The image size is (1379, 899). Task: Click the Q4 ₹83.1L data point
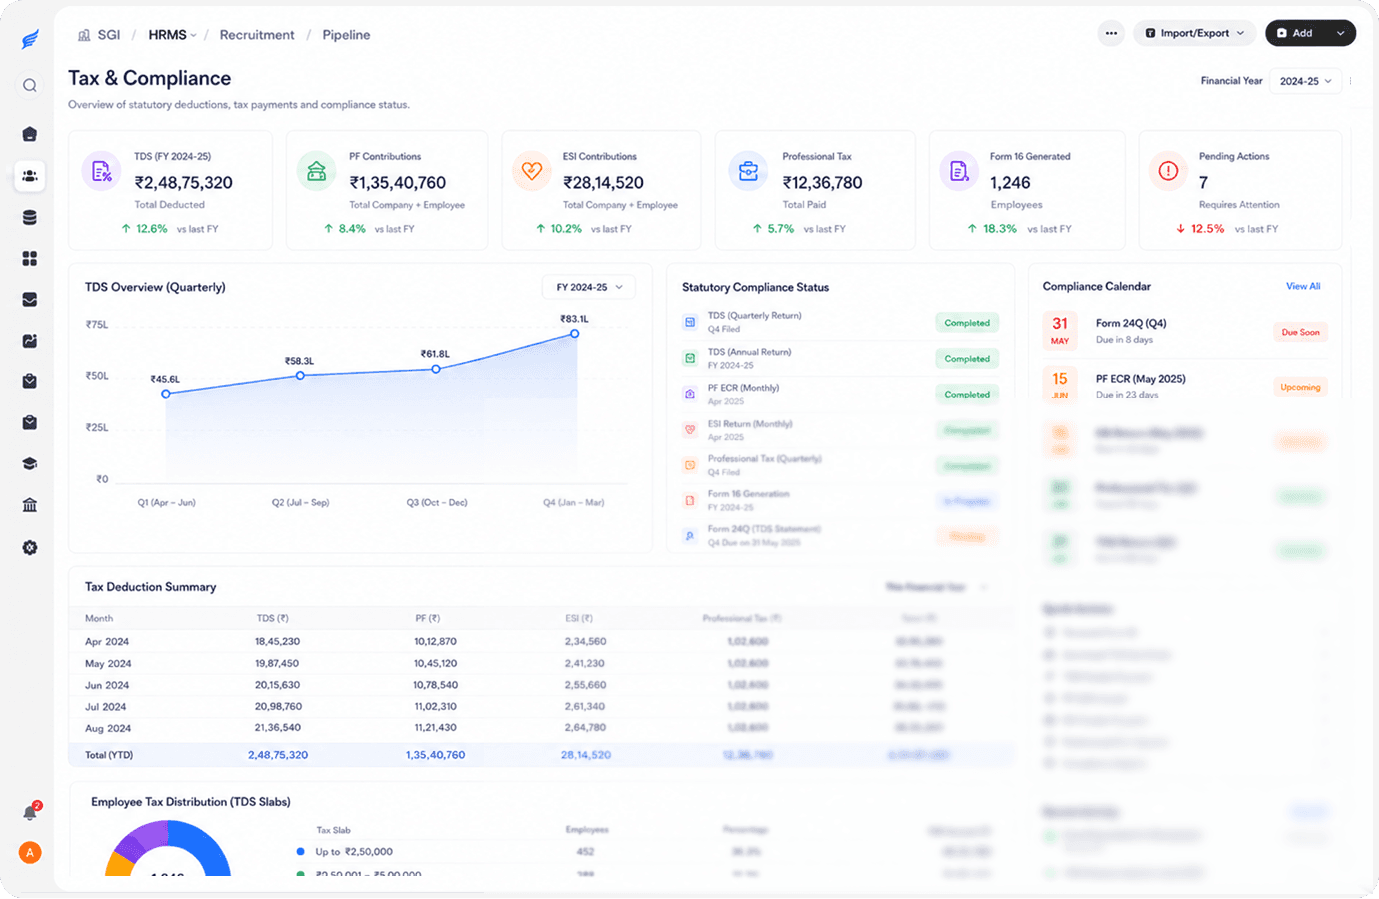(x=574, y=333)
